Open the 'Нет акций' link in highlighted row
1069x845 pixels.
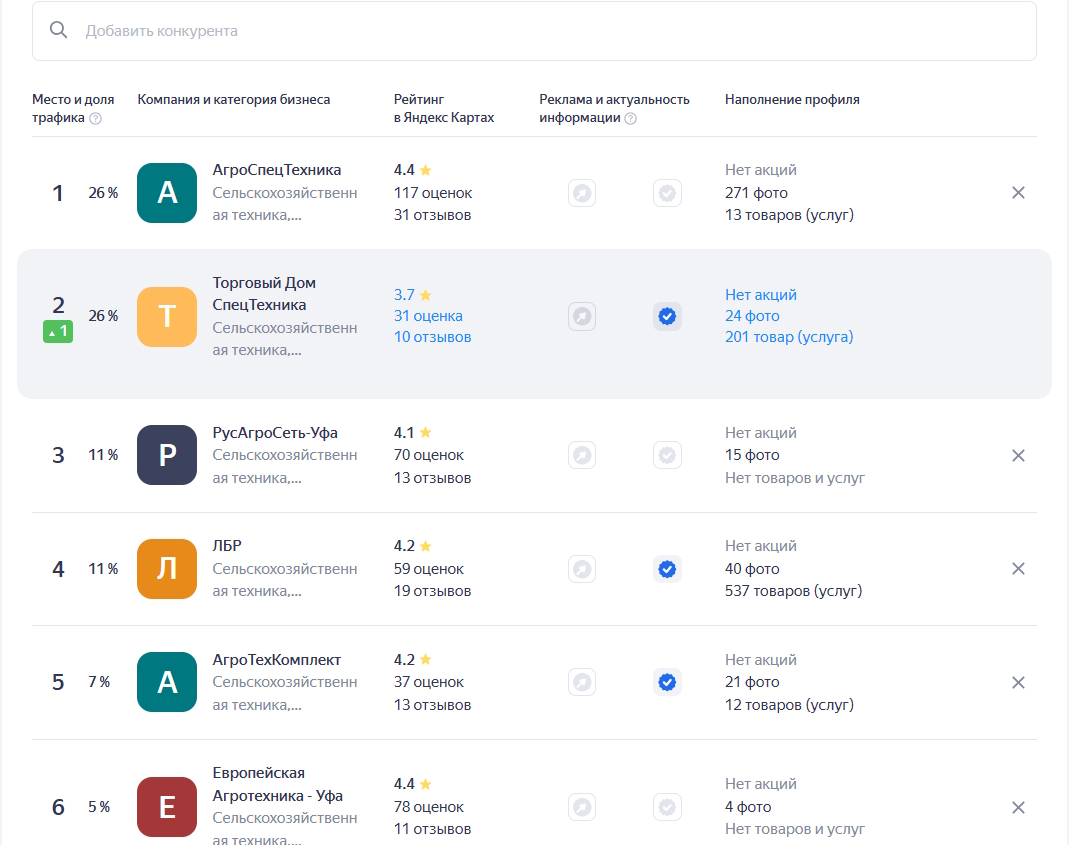pyautogui.click(x=761, y=295)
